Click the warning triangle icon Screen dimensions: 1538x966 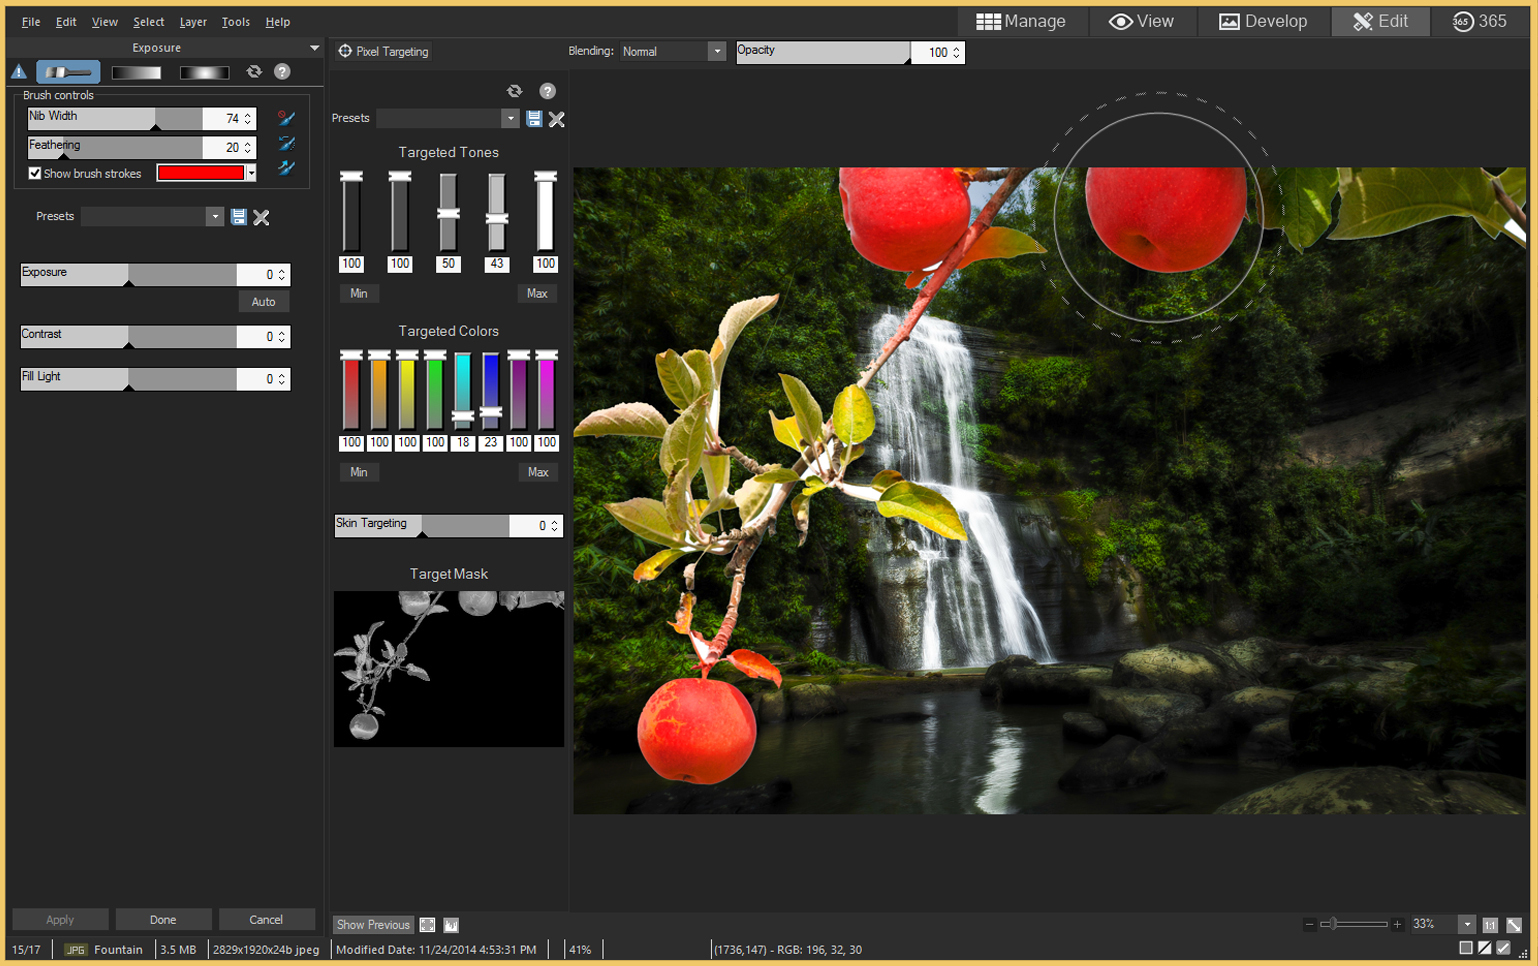pyautogui.click(x=18, y=72)
